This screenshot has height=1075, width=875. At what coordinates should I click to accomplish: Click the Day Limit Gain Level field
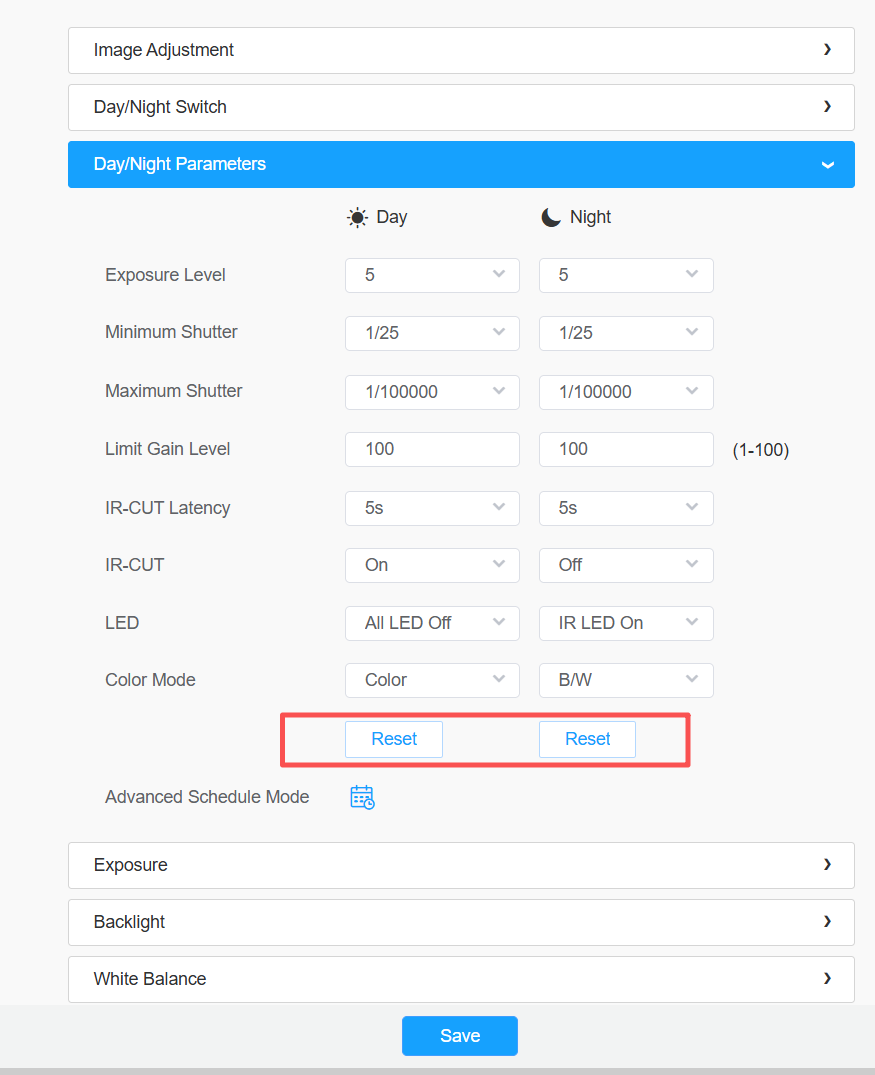(x=432, y=449)
